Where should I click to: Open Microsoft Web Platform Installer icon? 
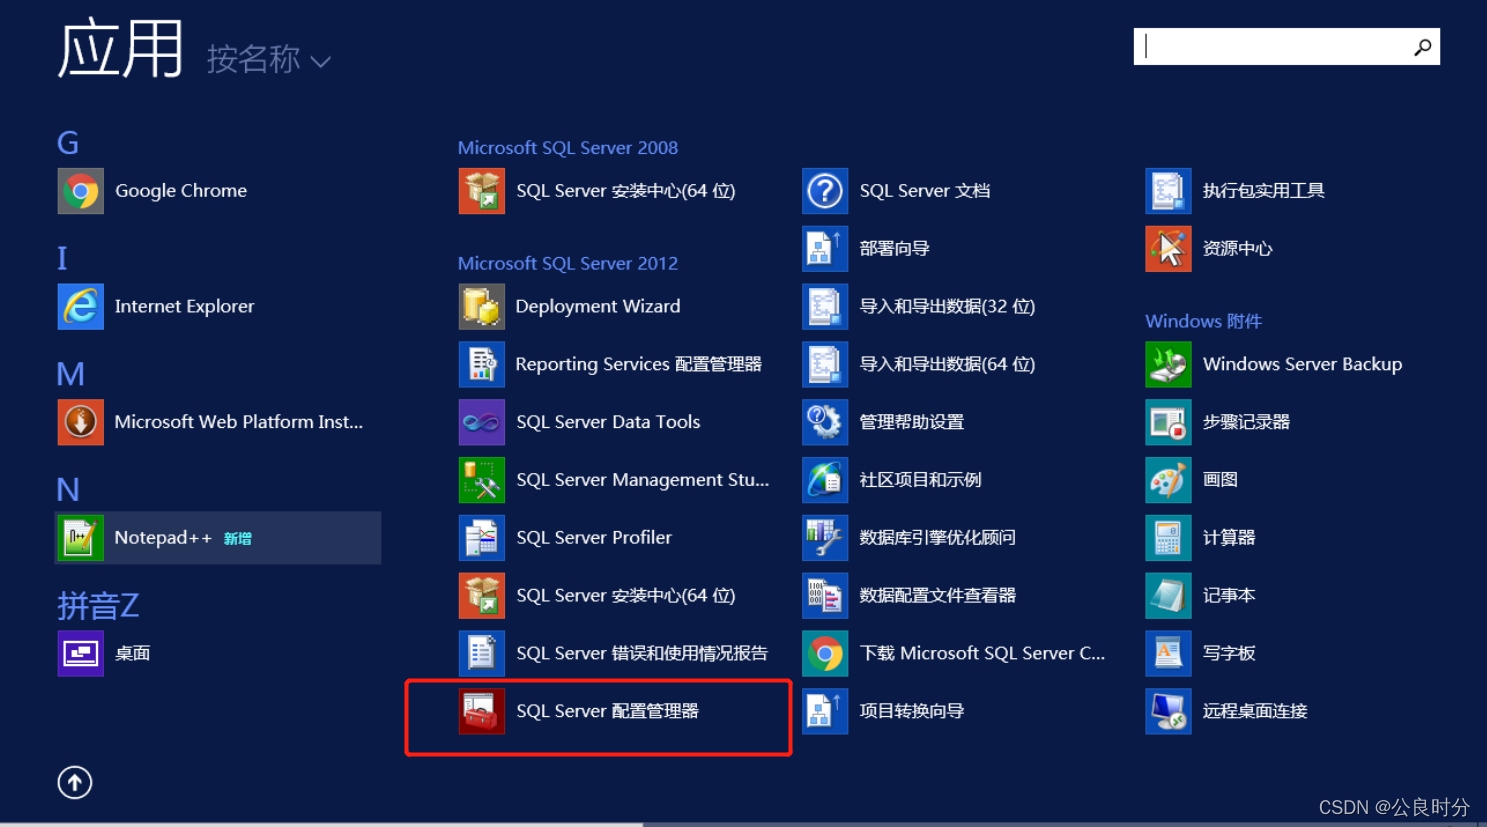pyautogui.click(x=81, y=422)
